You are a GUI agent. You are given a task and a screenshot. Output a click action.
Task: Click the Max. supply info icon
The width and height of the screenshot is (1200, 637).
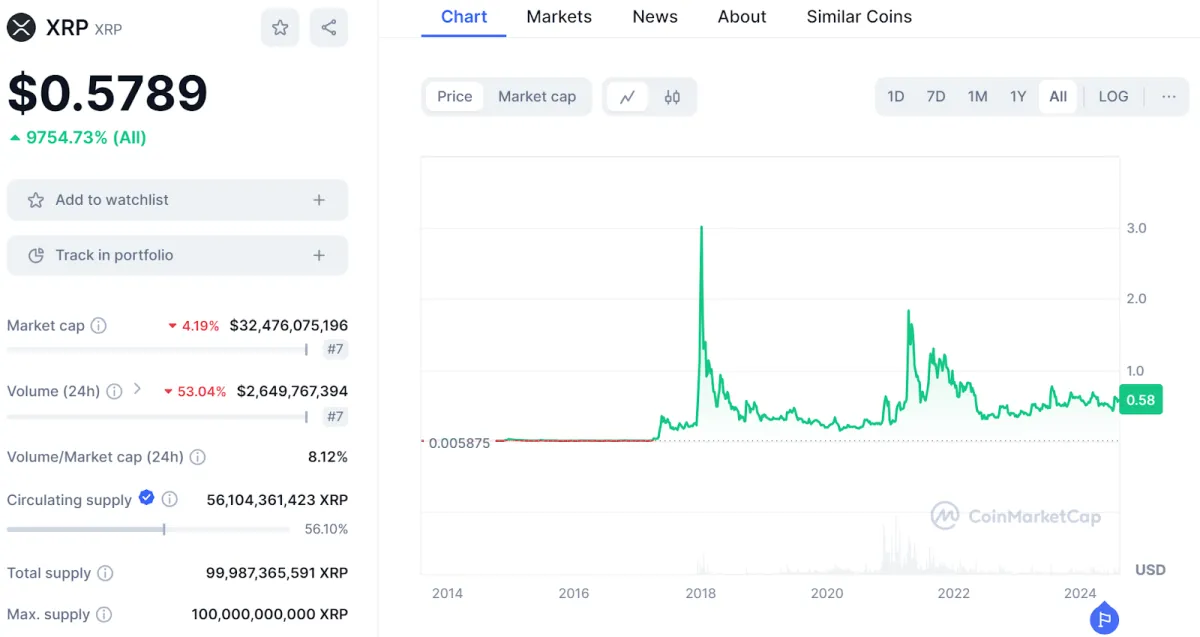tap(104, 615)
